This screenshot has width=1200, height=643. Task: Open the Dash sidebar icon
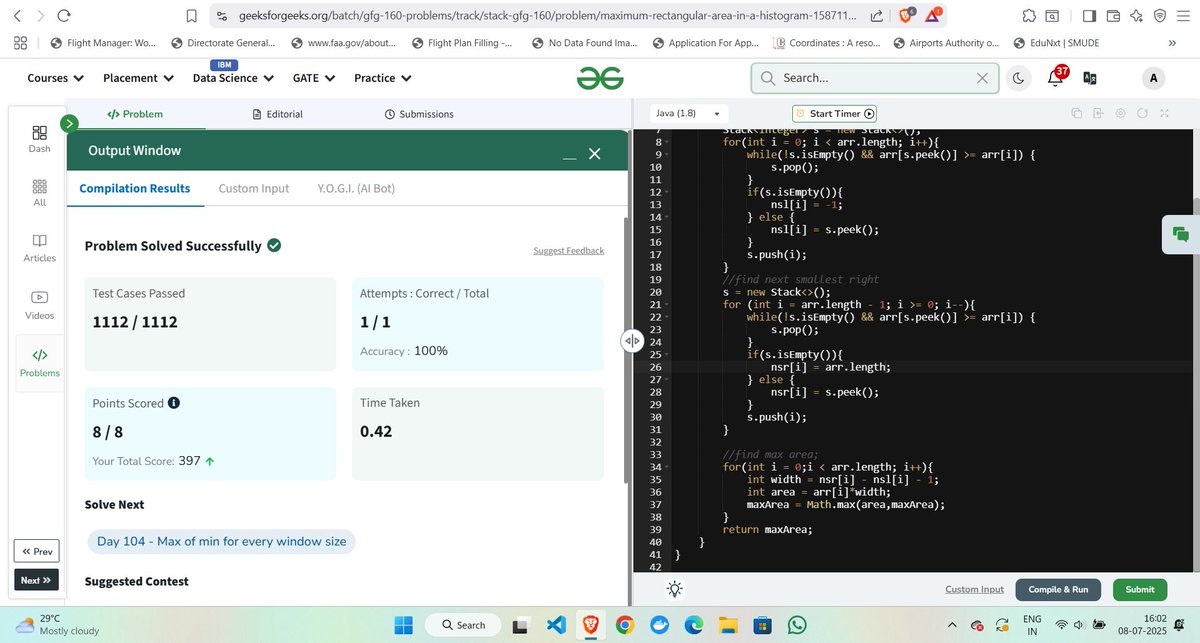pos(39,139)
